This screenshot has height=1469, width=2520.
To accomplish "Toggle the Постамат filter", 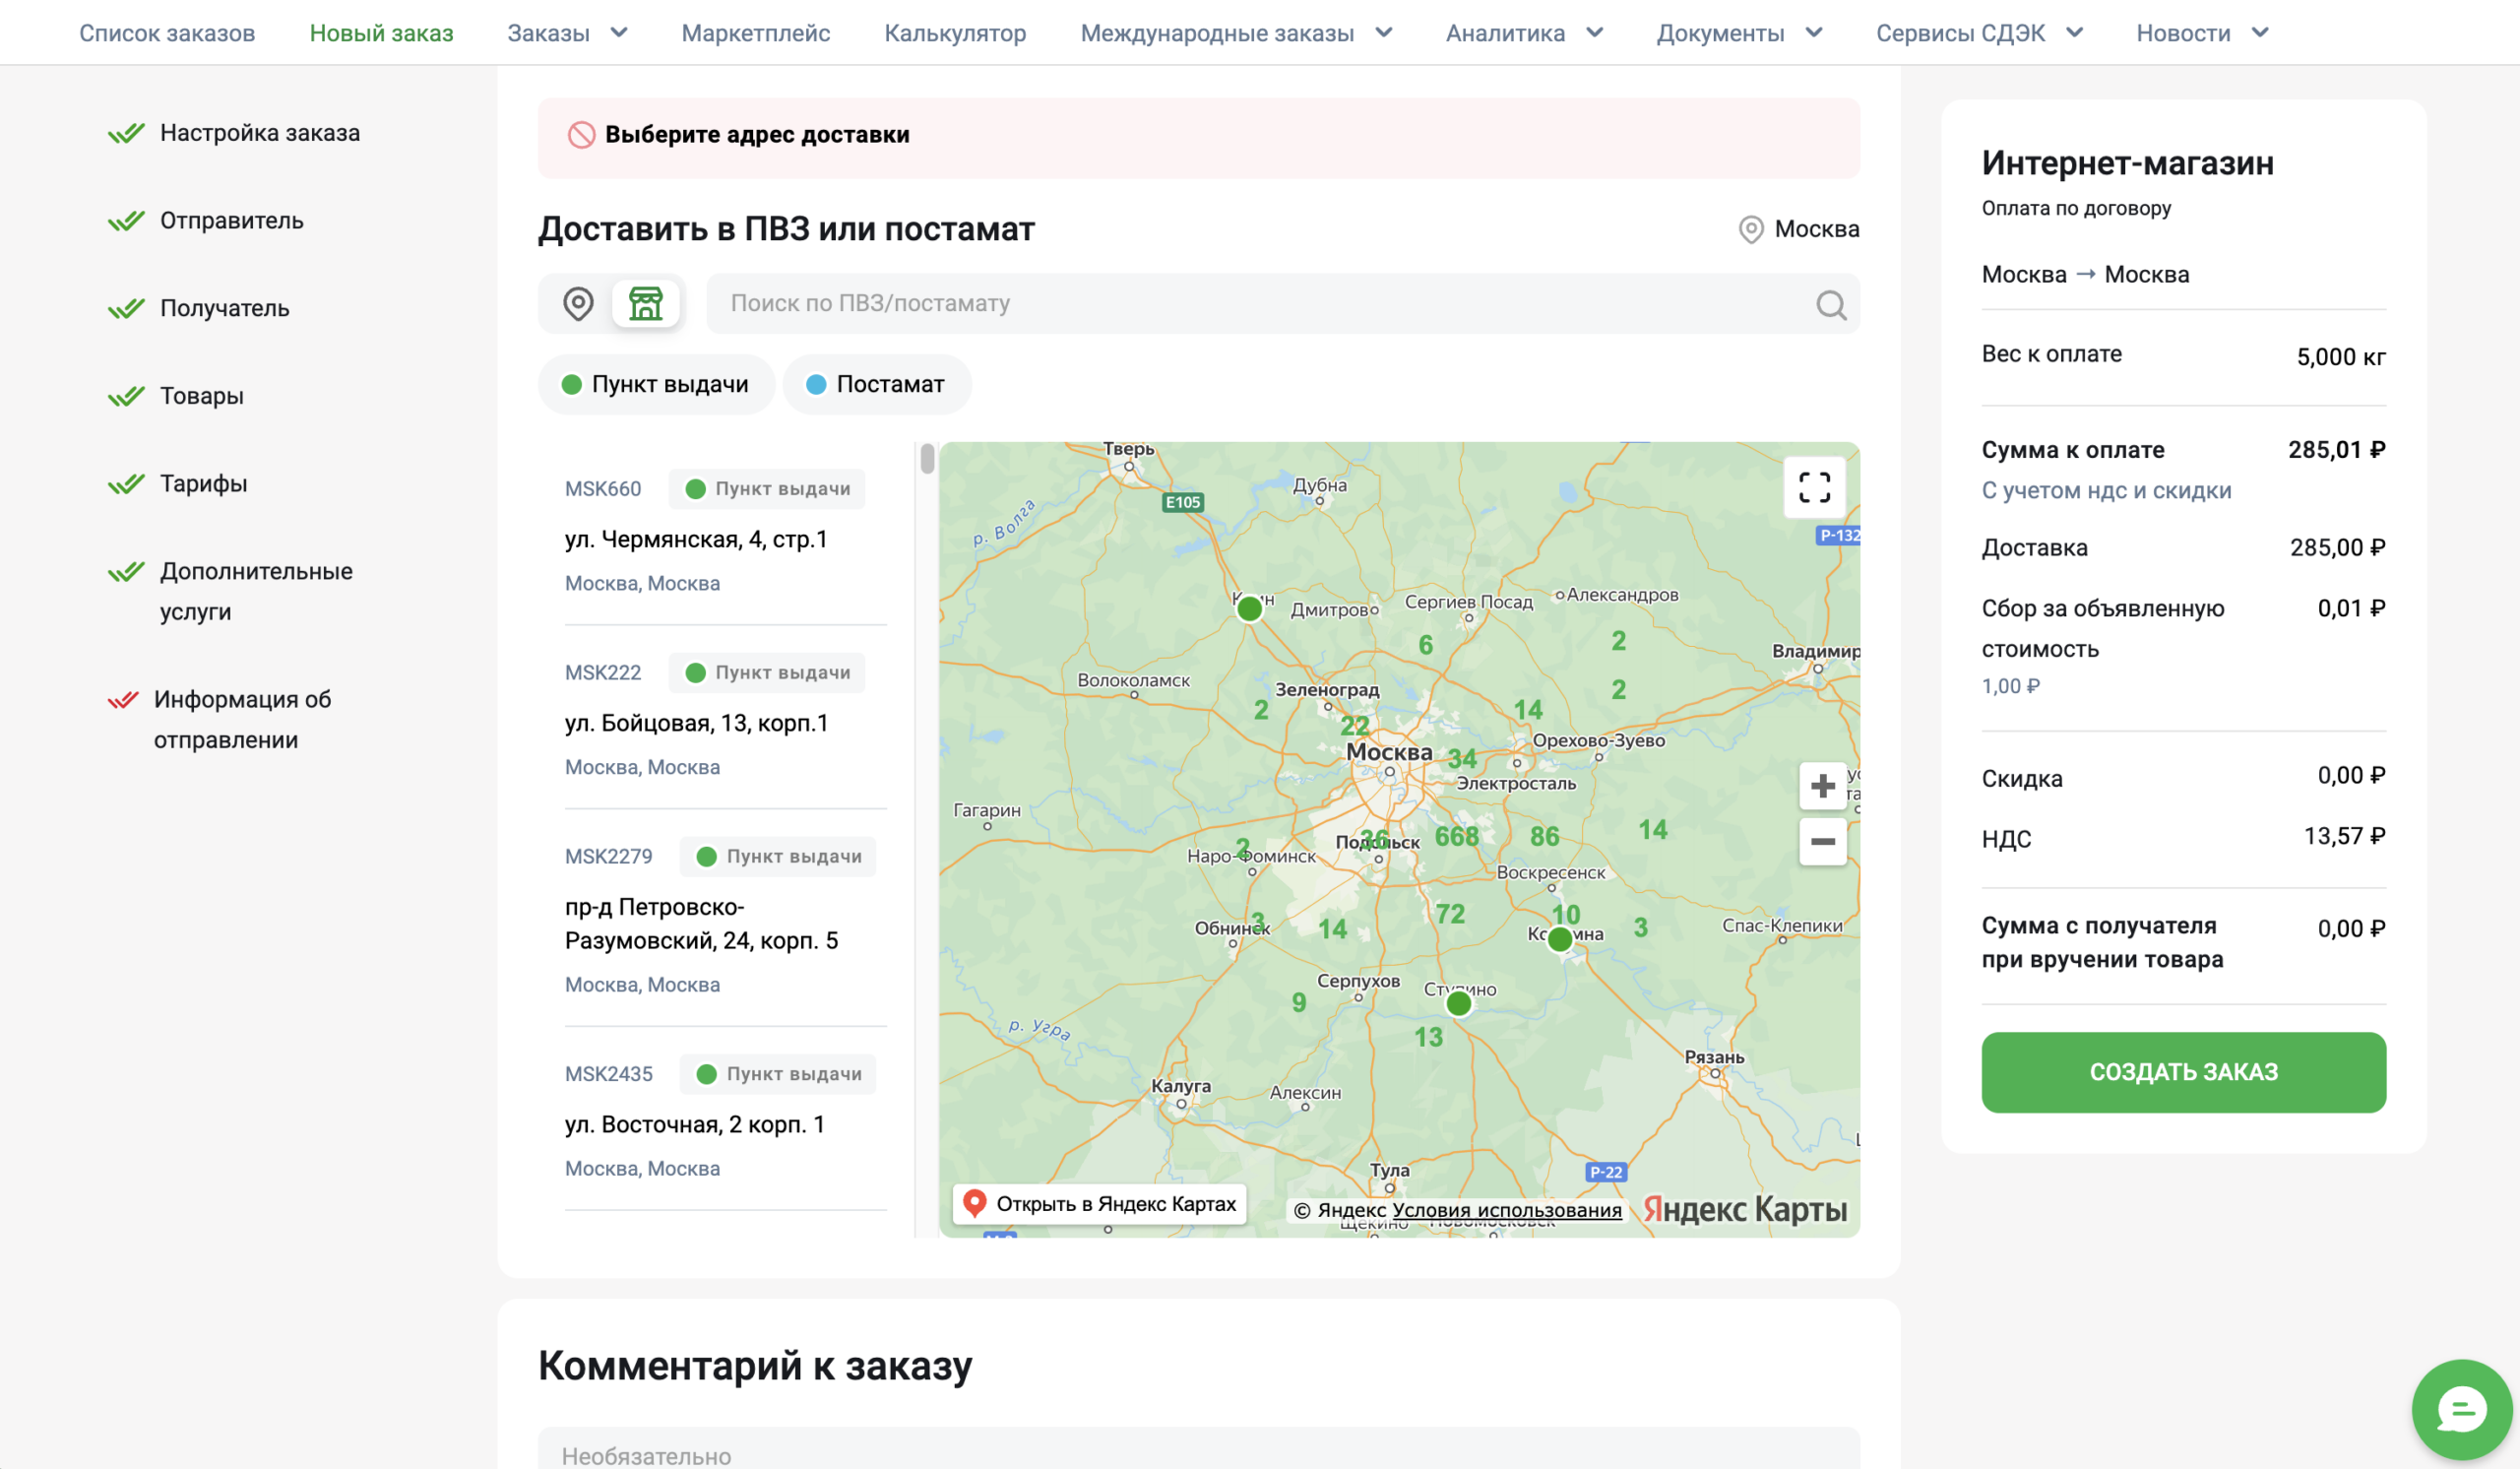I will 877,384.
